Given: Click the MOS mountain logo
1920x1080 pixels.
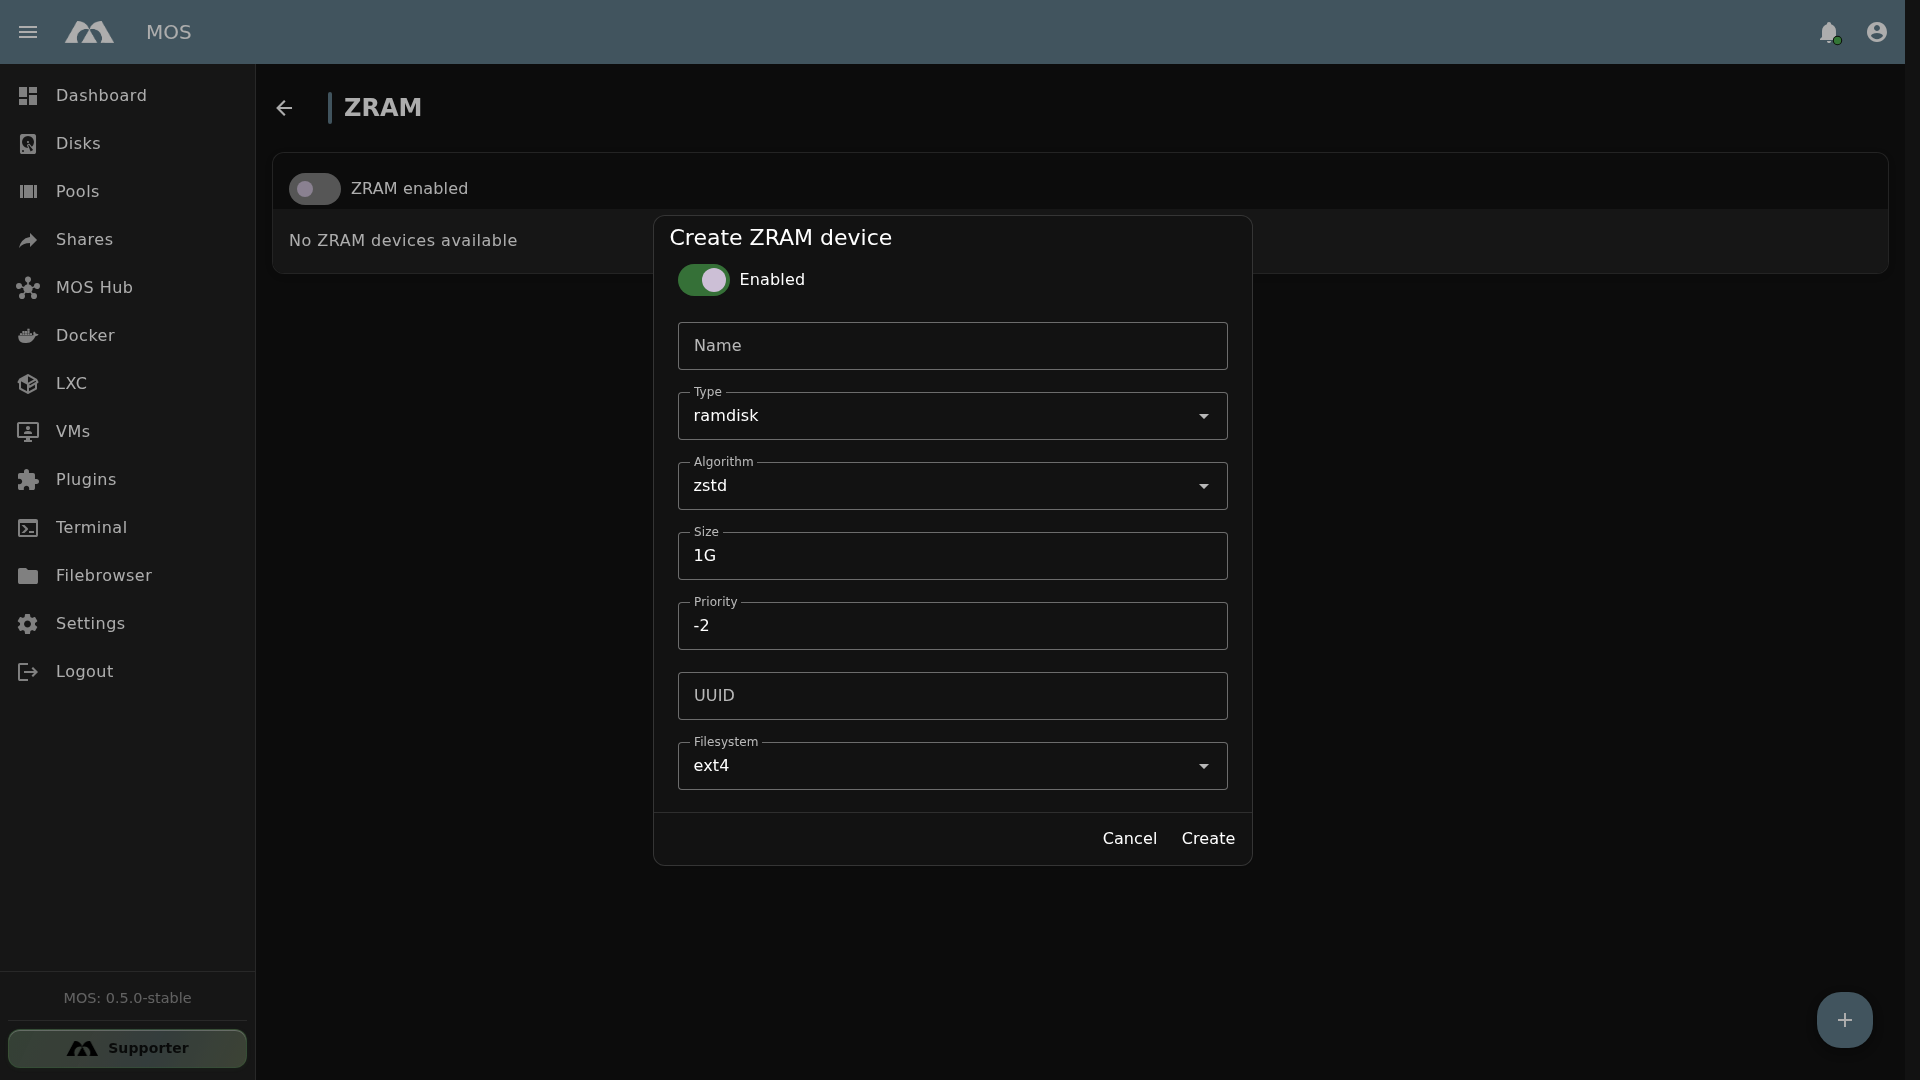Looking at the screenshot, I should pos(89,32).
